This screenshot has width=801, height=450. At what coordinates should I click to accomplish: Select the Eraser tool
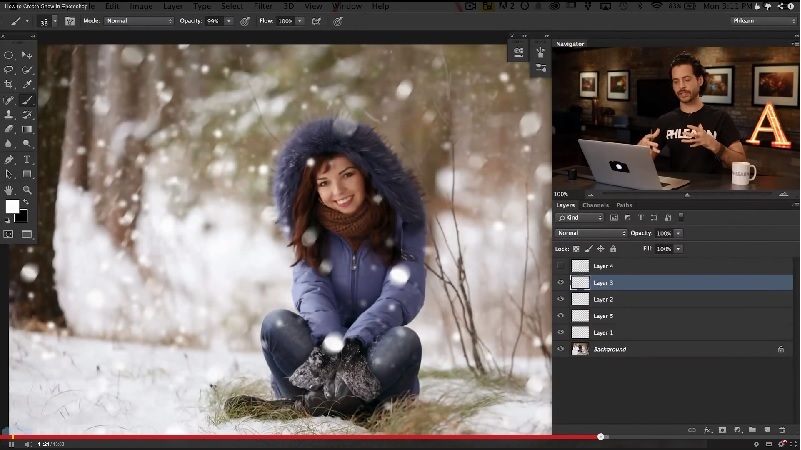coord(9,130)
